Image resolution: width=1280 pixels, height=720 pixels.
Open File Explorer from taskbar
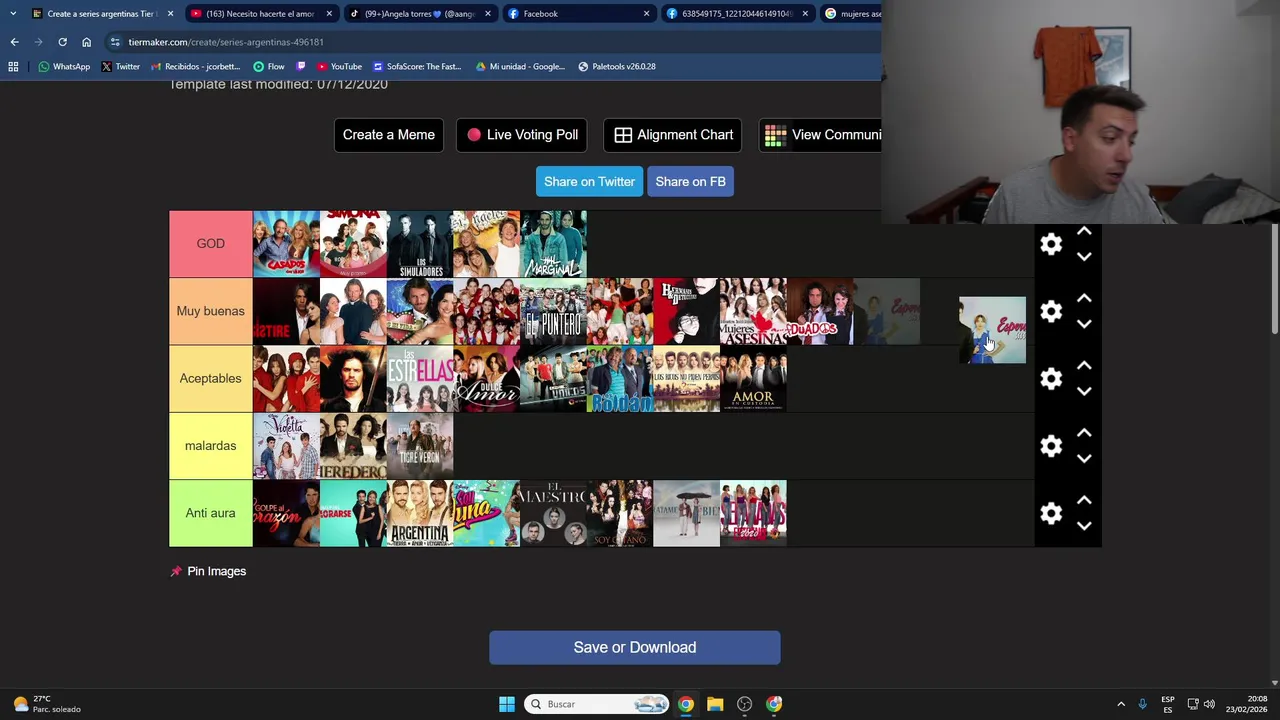pos(715,704)
